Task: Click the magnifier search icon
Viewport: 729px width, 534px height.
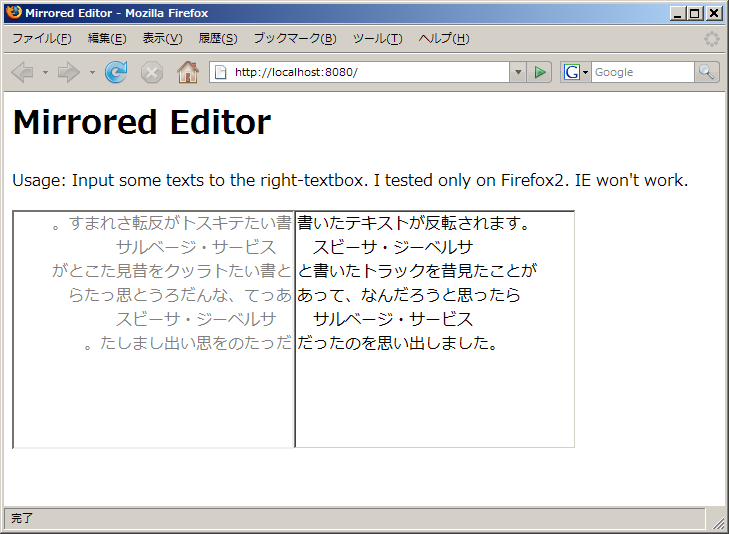Action: pyautogui.click(x=707, y=73)
